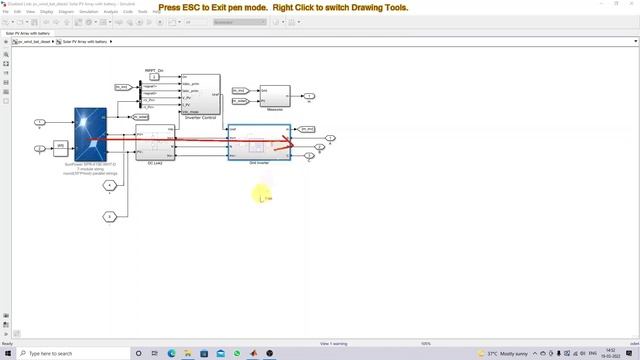This screenshot has height=360, width=640.
Task: Click the Image tool in palette
Action: (x=6, y=92)
